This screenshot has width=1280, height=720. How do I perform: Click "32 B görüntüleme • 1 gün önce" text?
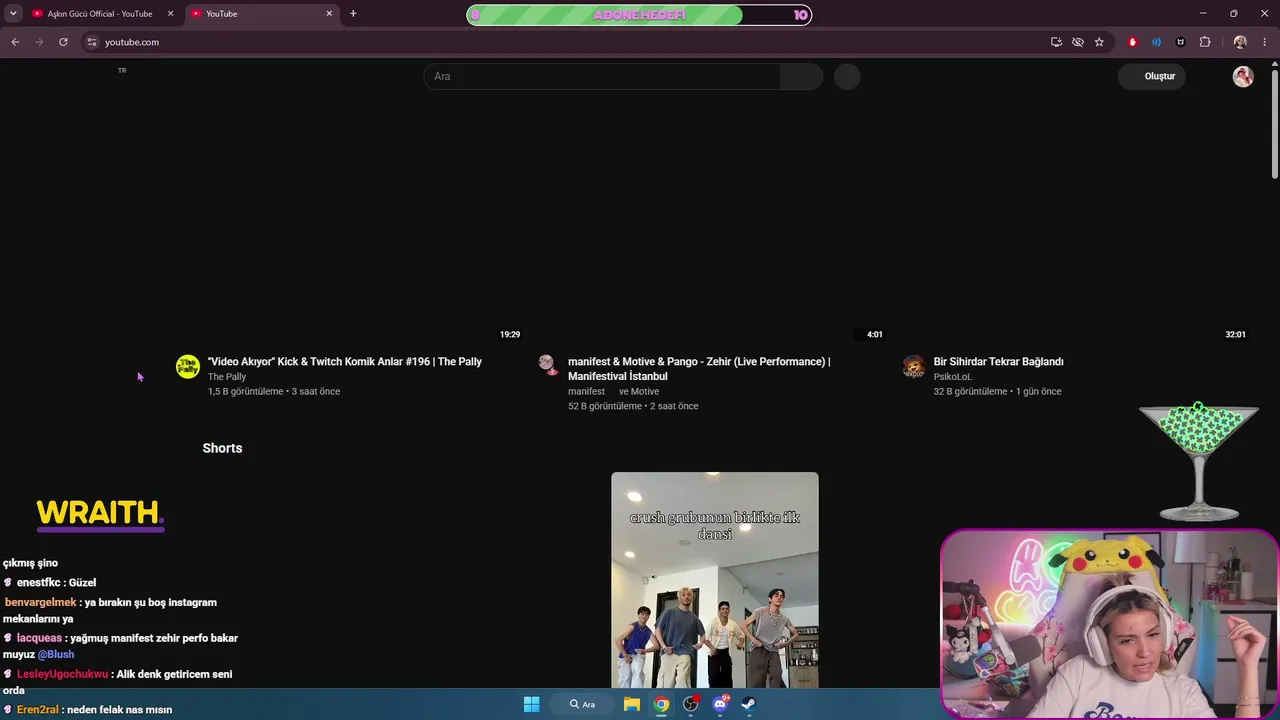pyautogui.click(x=997, y=392)
